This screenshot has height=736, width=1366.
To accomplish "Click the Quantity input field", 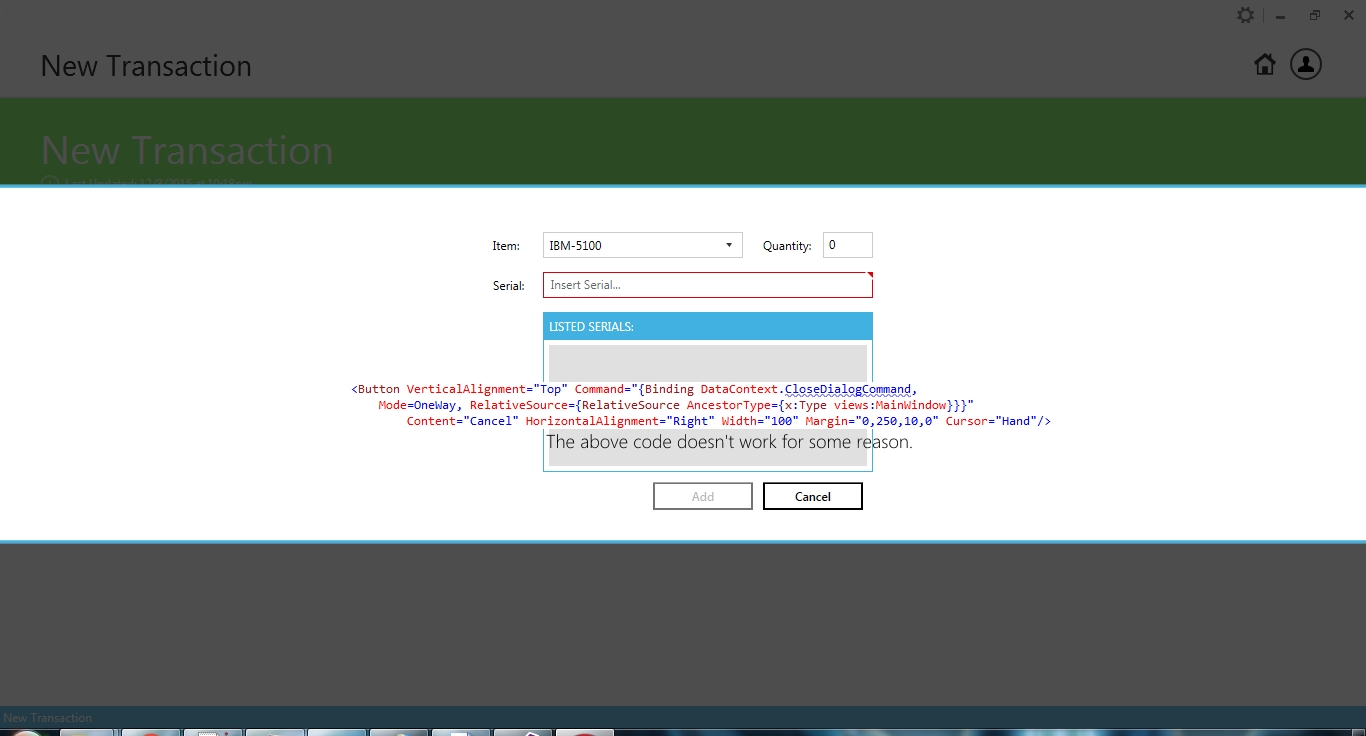I will (847, 244).
